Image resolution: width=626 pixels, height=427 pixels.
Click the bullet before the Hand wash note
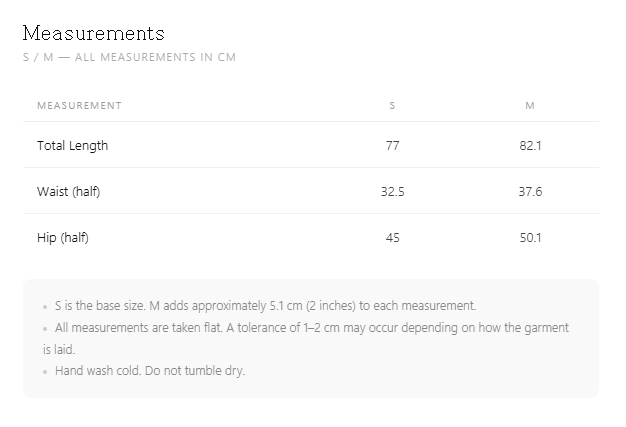pyautogui.click(x=45, y=372)
